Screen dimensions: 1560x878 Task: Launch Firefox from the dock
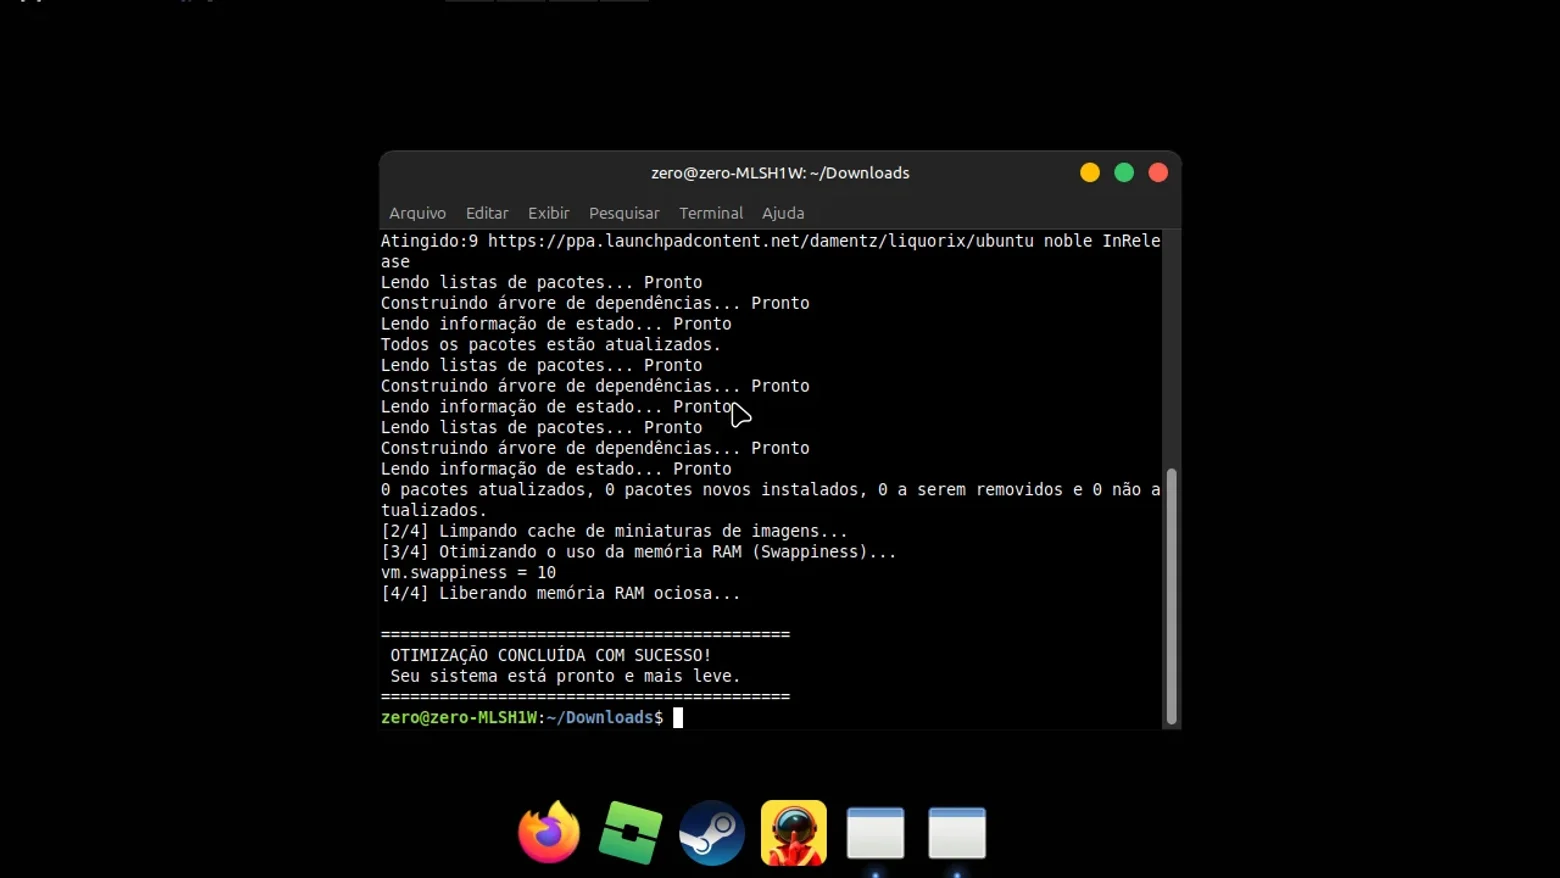[549, 832]
